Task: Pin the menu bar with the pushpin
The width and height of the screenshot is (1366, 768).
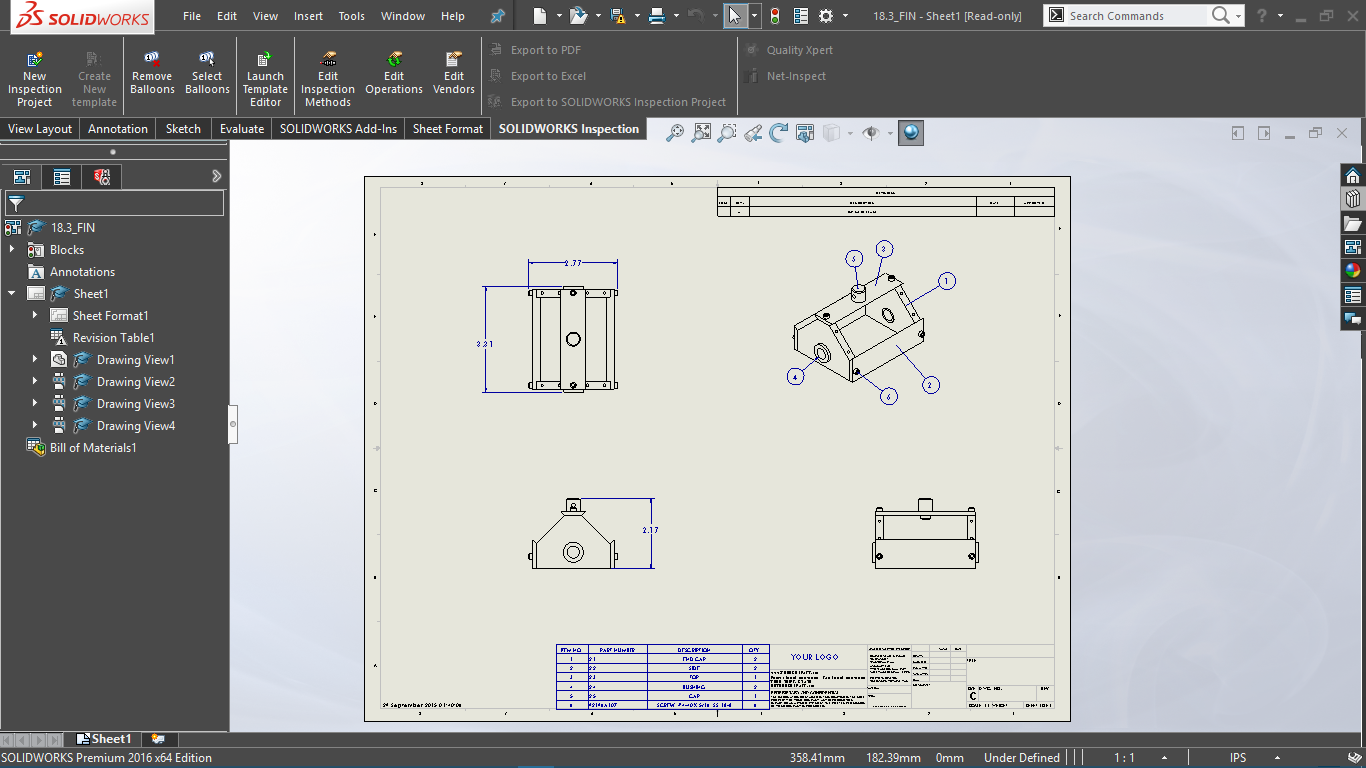Action: [497, 15]
